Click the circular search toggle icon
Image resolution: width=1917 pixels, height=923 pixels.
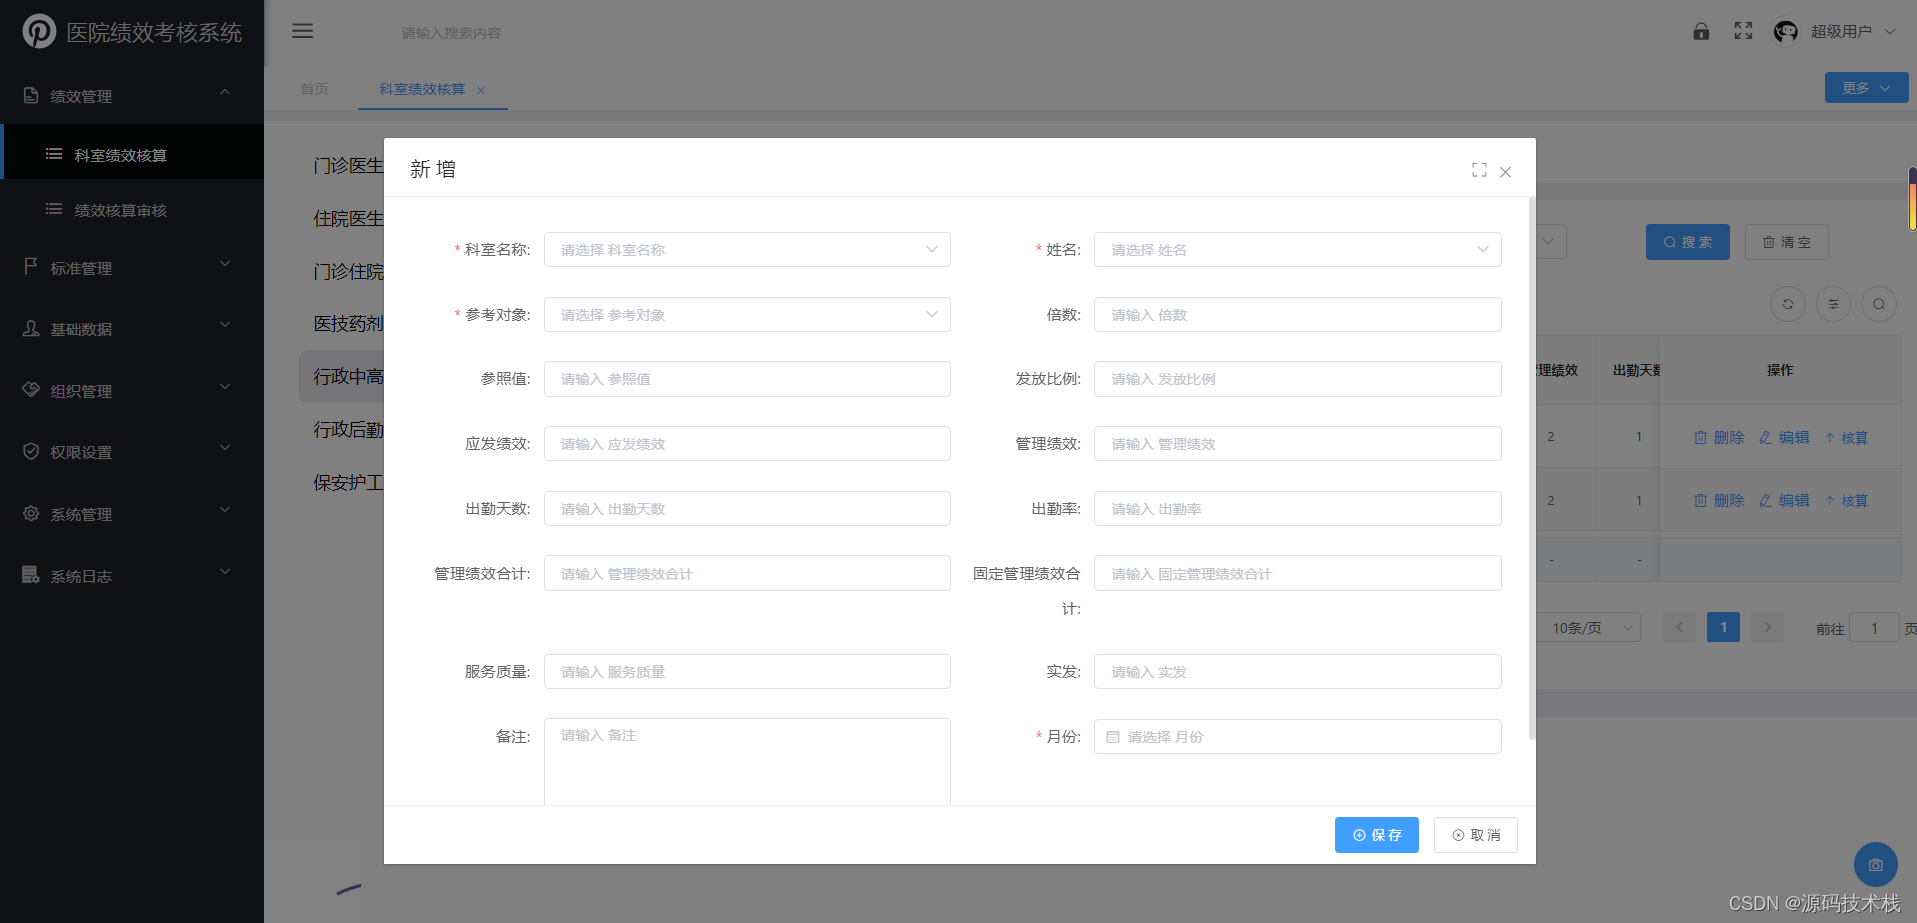1879,304
